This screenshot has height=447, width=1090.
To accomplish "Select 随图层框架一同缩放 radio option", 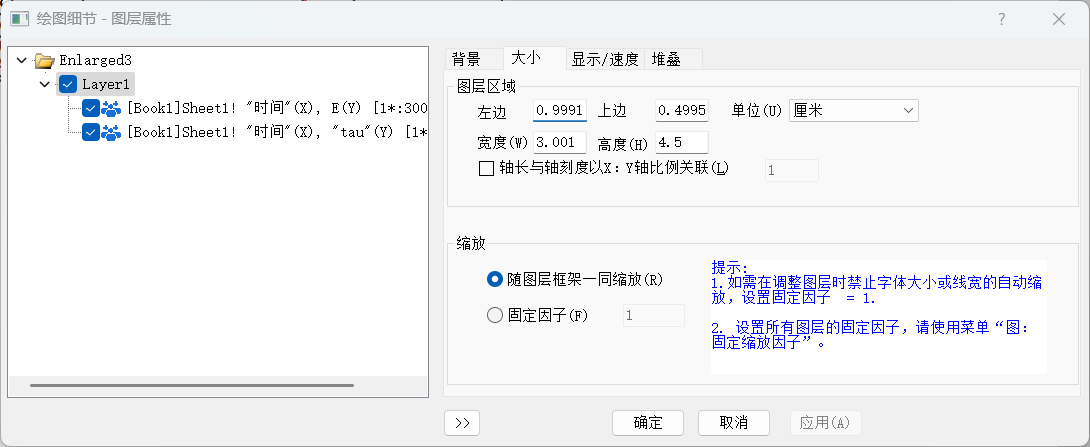I will click(x=495, y=279).
